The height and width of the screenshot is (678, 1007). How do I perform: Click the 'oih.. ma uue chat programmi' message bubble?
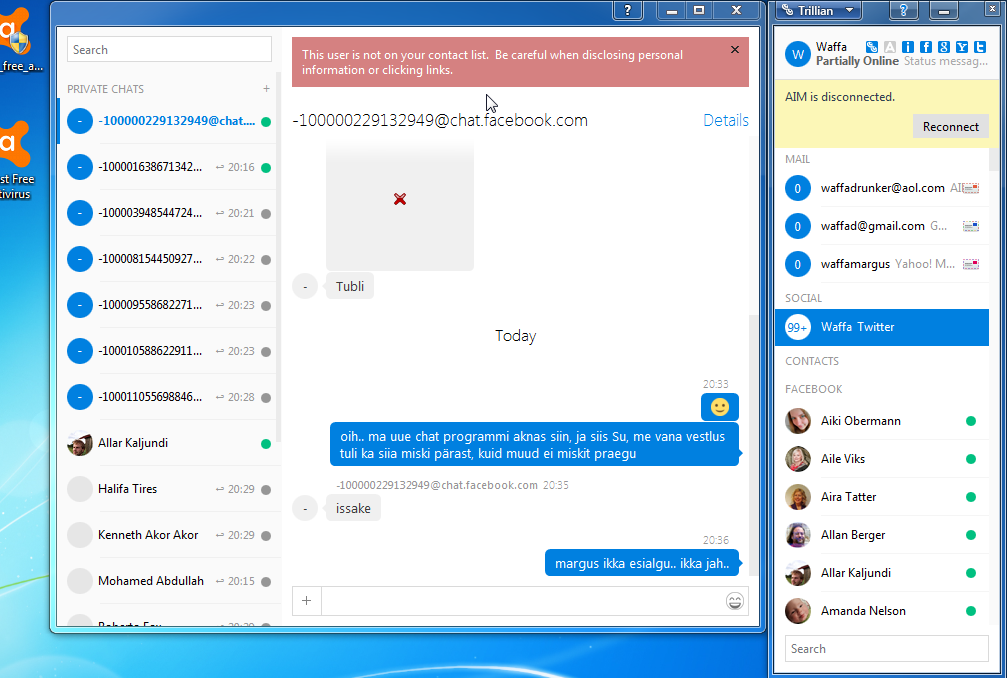click(534, 444)
